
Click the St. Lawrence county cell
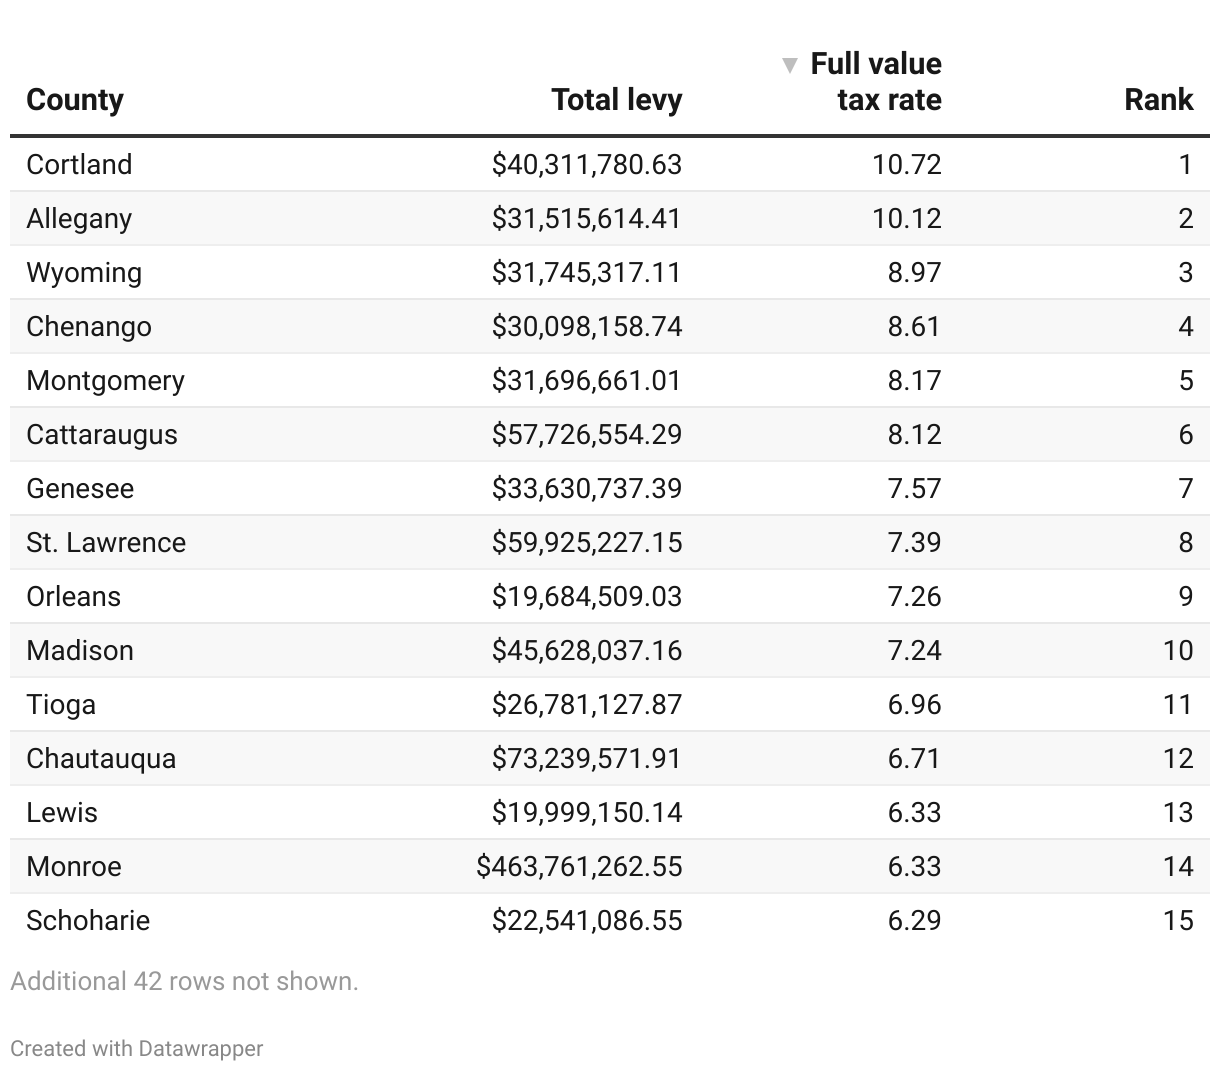(106, 542)
